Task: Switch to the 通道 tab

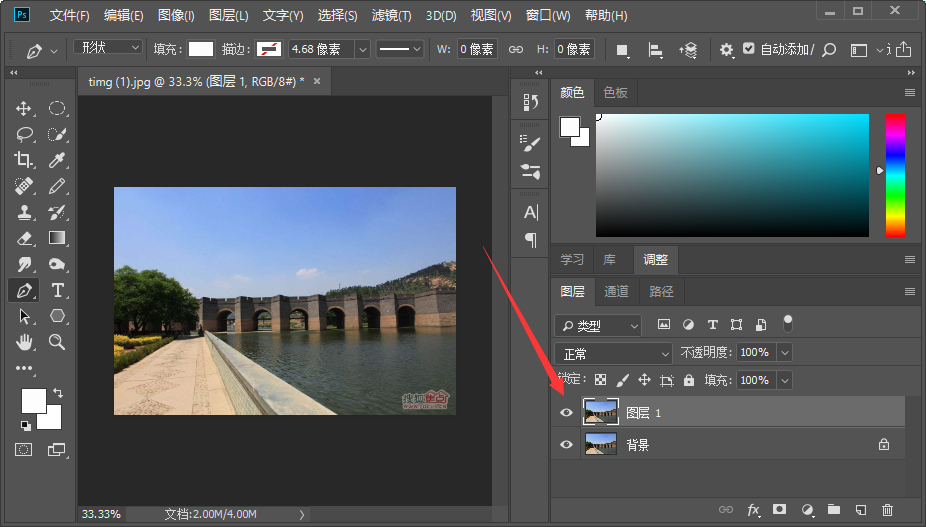Action: click(x=616, y=292)
